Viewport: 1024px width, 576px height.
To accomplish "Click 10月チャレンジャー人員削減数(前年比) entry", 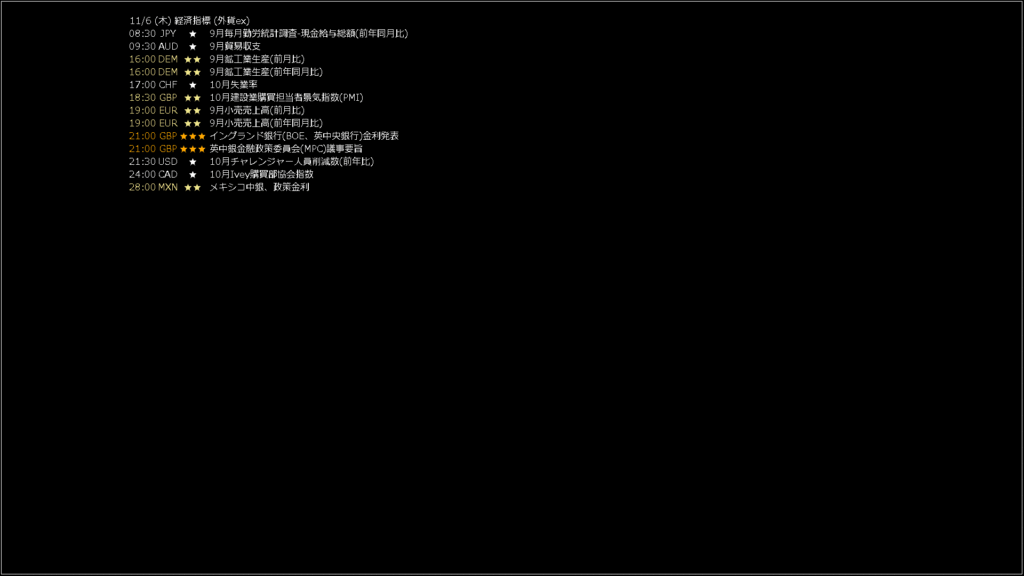I will [291, 161].
